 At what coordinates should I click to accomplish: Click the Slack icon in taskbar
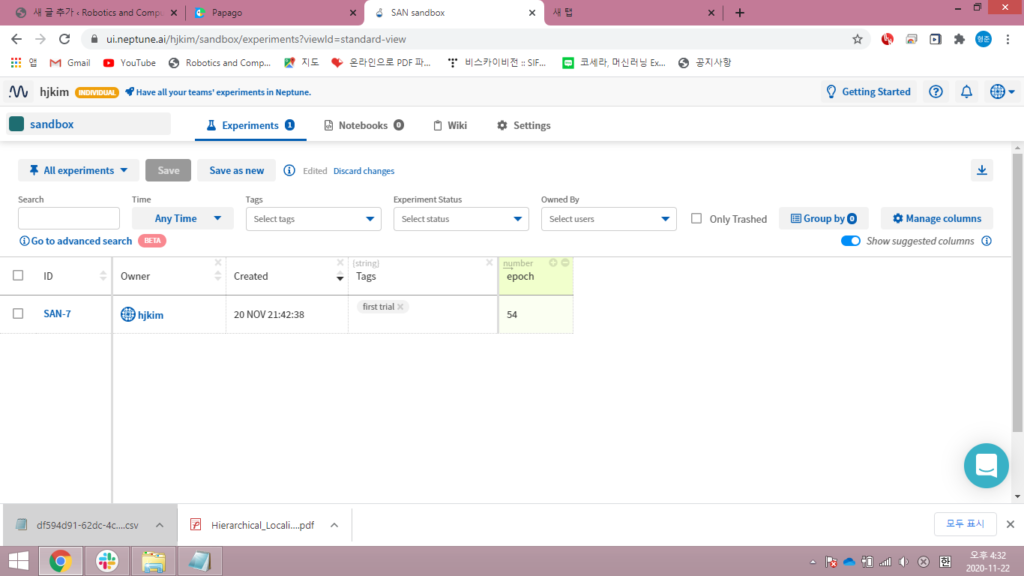(106, 561)
